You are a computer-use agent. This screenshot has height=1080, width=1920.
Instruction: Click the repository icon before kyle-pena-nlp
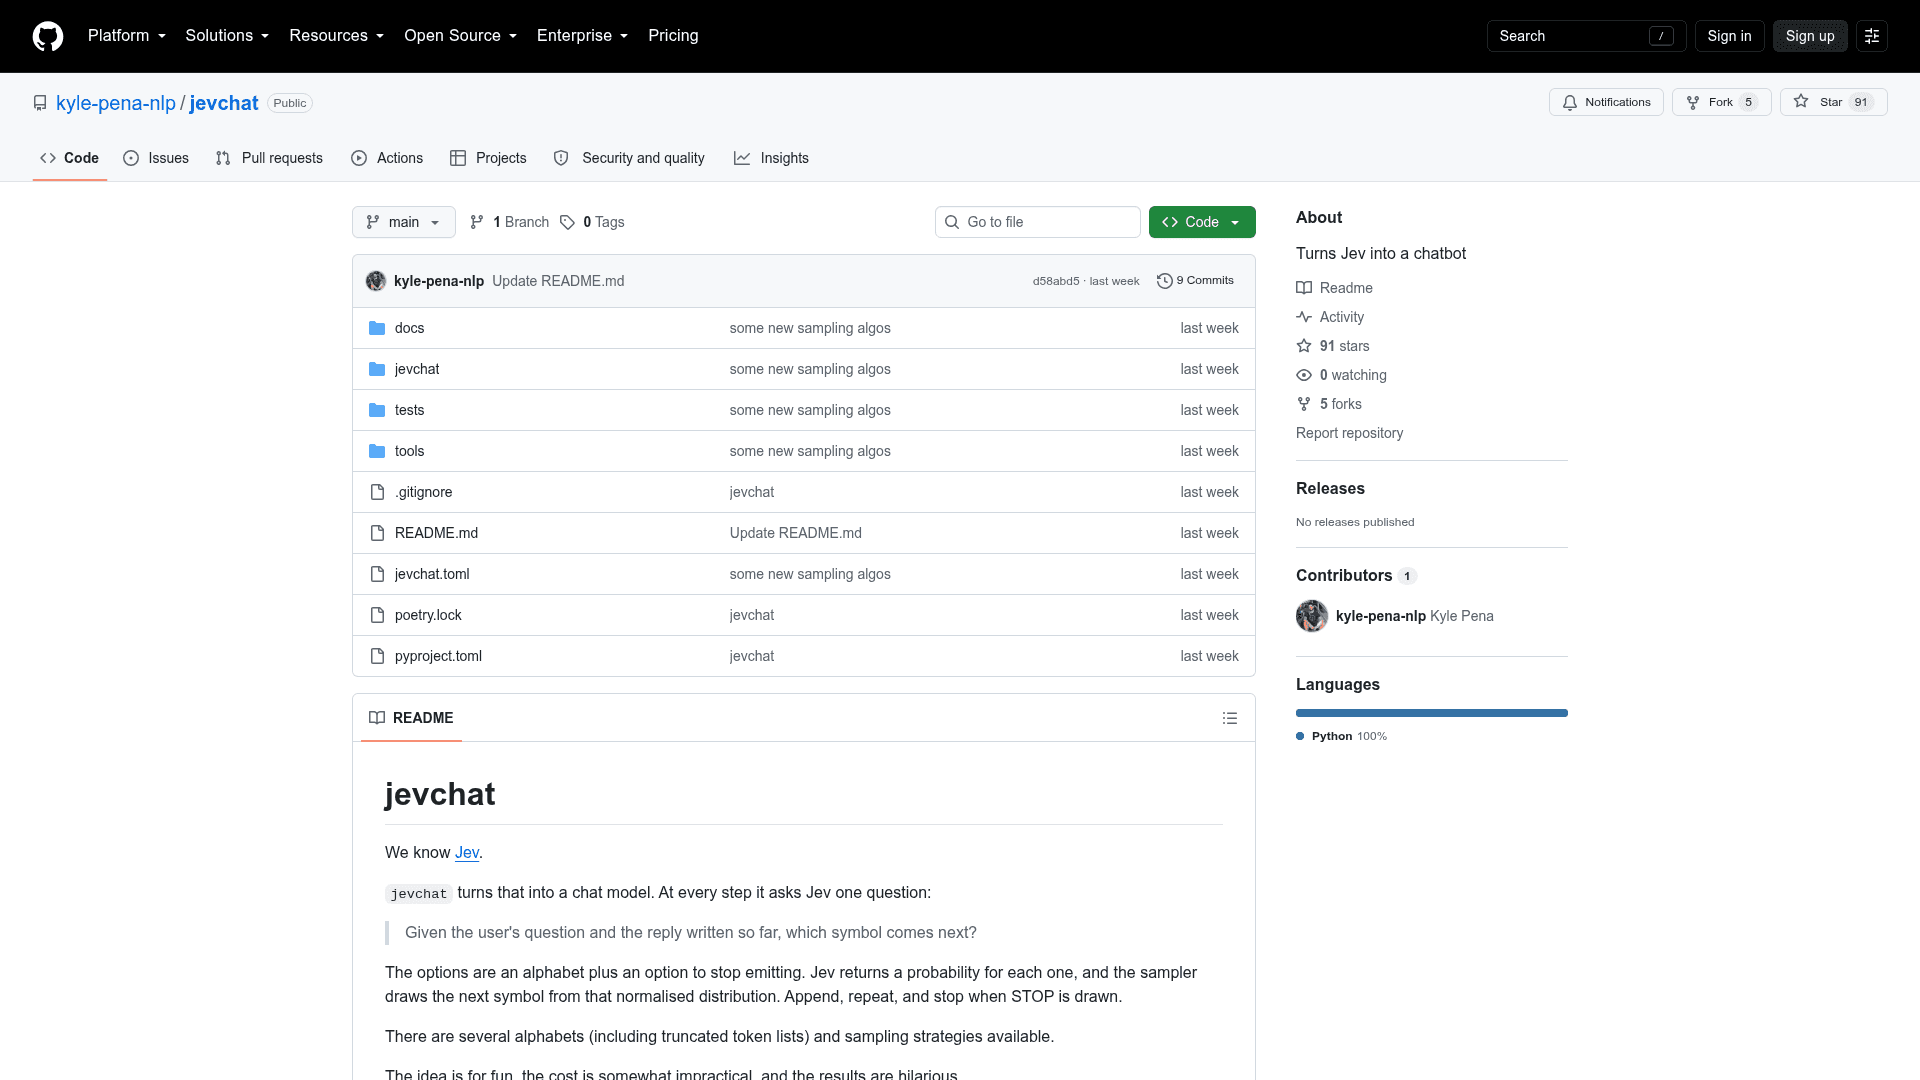click(x=40, y=103)
